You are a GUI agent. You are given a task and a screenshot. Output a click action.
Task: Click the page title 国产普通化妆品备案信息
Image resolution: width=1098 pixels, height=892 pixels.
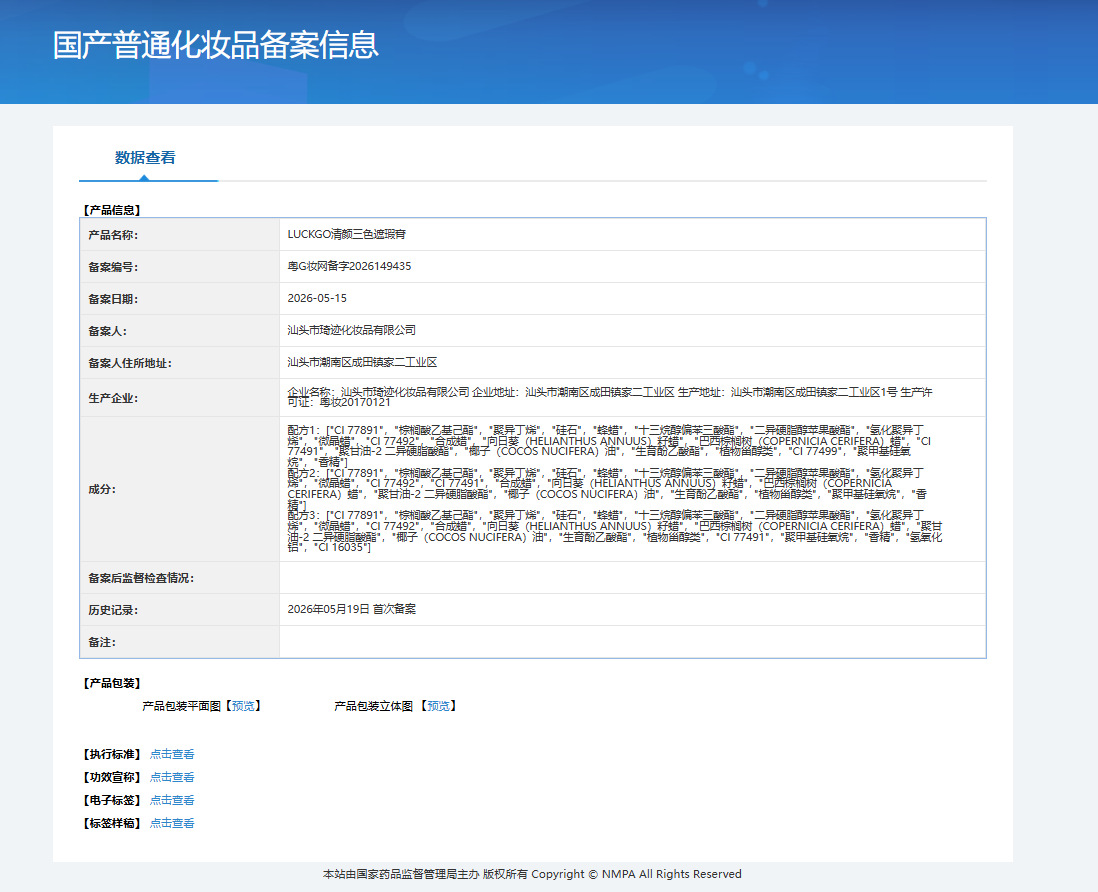(216, 46)
